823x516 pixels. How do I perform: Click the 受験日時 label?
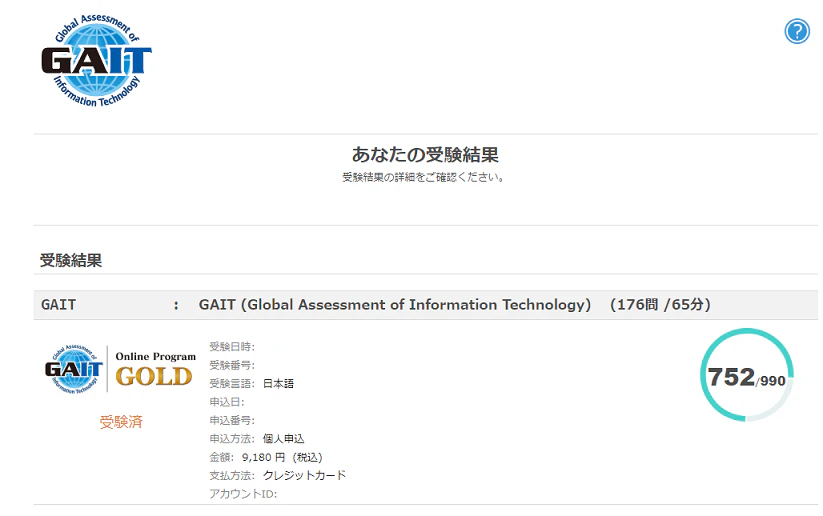tap(232, 346)
